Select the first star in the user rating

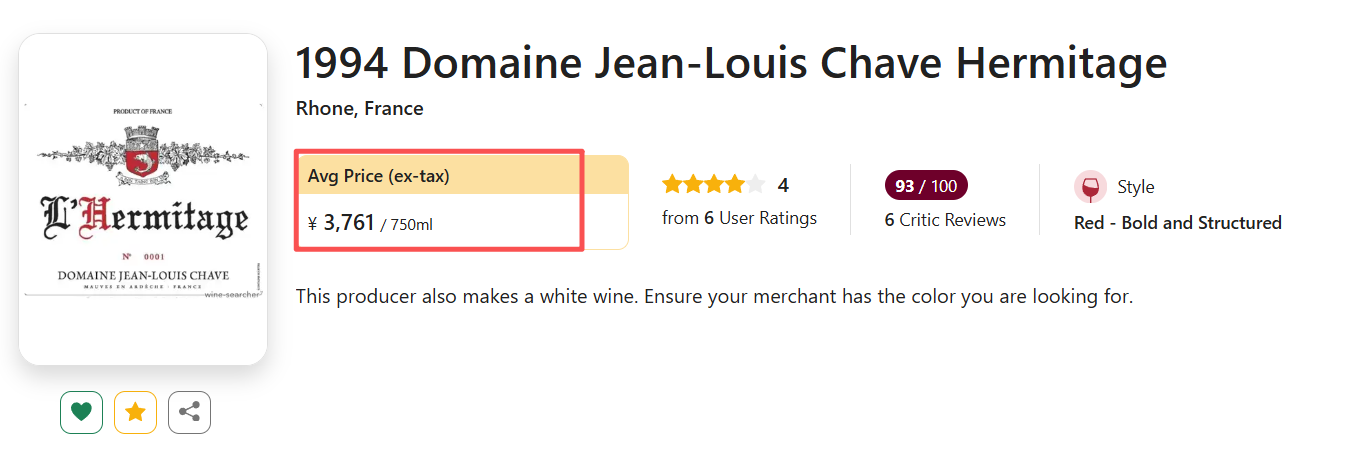[671, 184]
